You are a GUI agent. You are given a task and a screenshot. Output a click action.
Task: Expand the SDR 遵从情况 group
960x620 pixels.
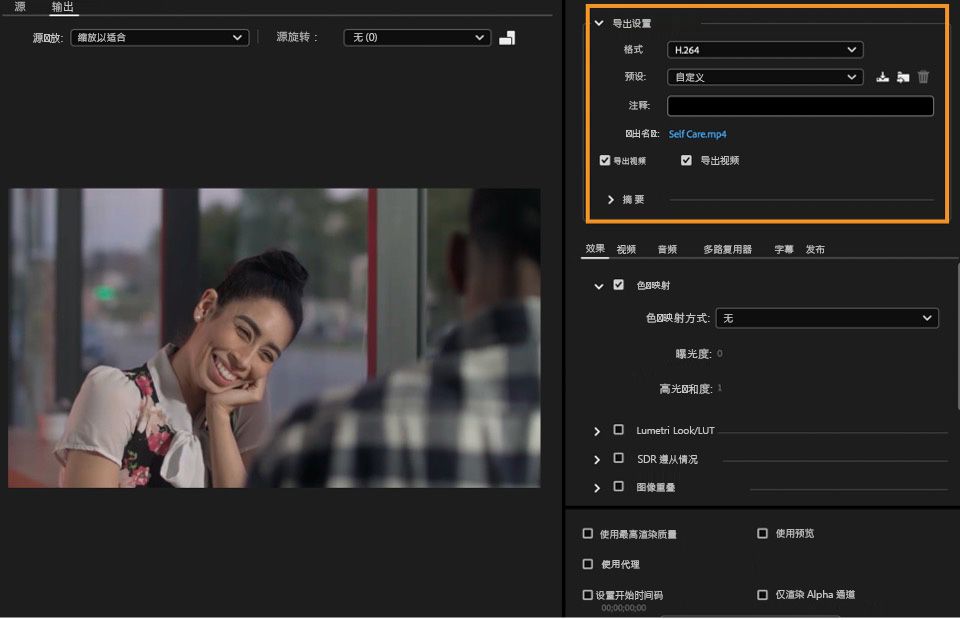coord(597,460)
